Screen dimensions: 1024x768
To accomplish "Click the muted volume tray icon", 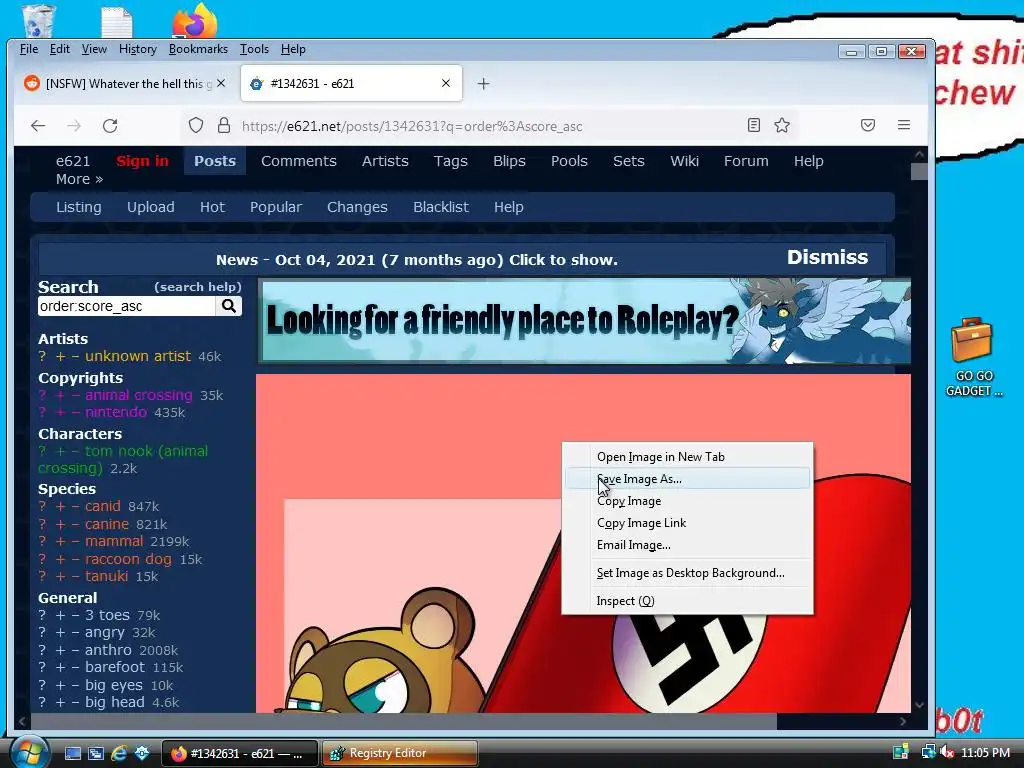I will [x=948, y=752].
